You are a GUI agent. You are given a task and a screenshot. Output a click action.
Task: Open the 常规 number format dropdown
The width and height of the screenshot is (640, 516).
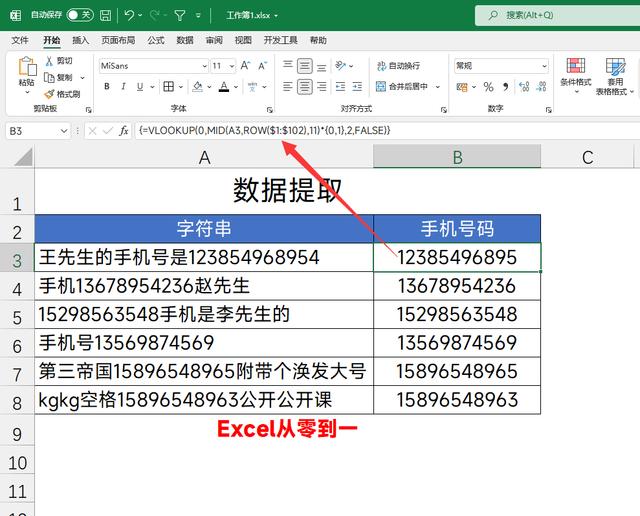[x=544, y=66]
